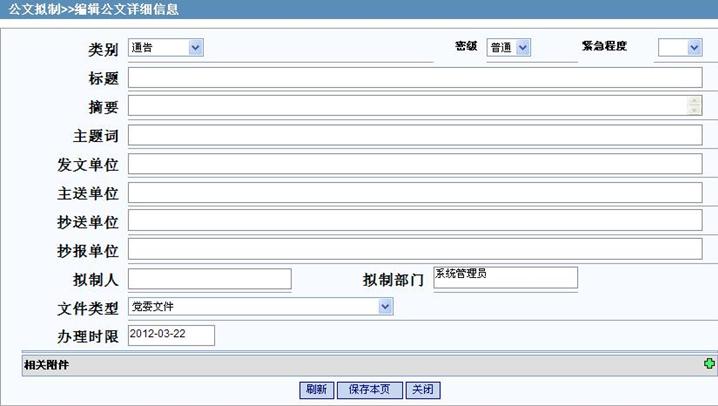Click the 办理时限 date field 2012-03-22
The width and height of the screenshot is (718, 406).
171,335
